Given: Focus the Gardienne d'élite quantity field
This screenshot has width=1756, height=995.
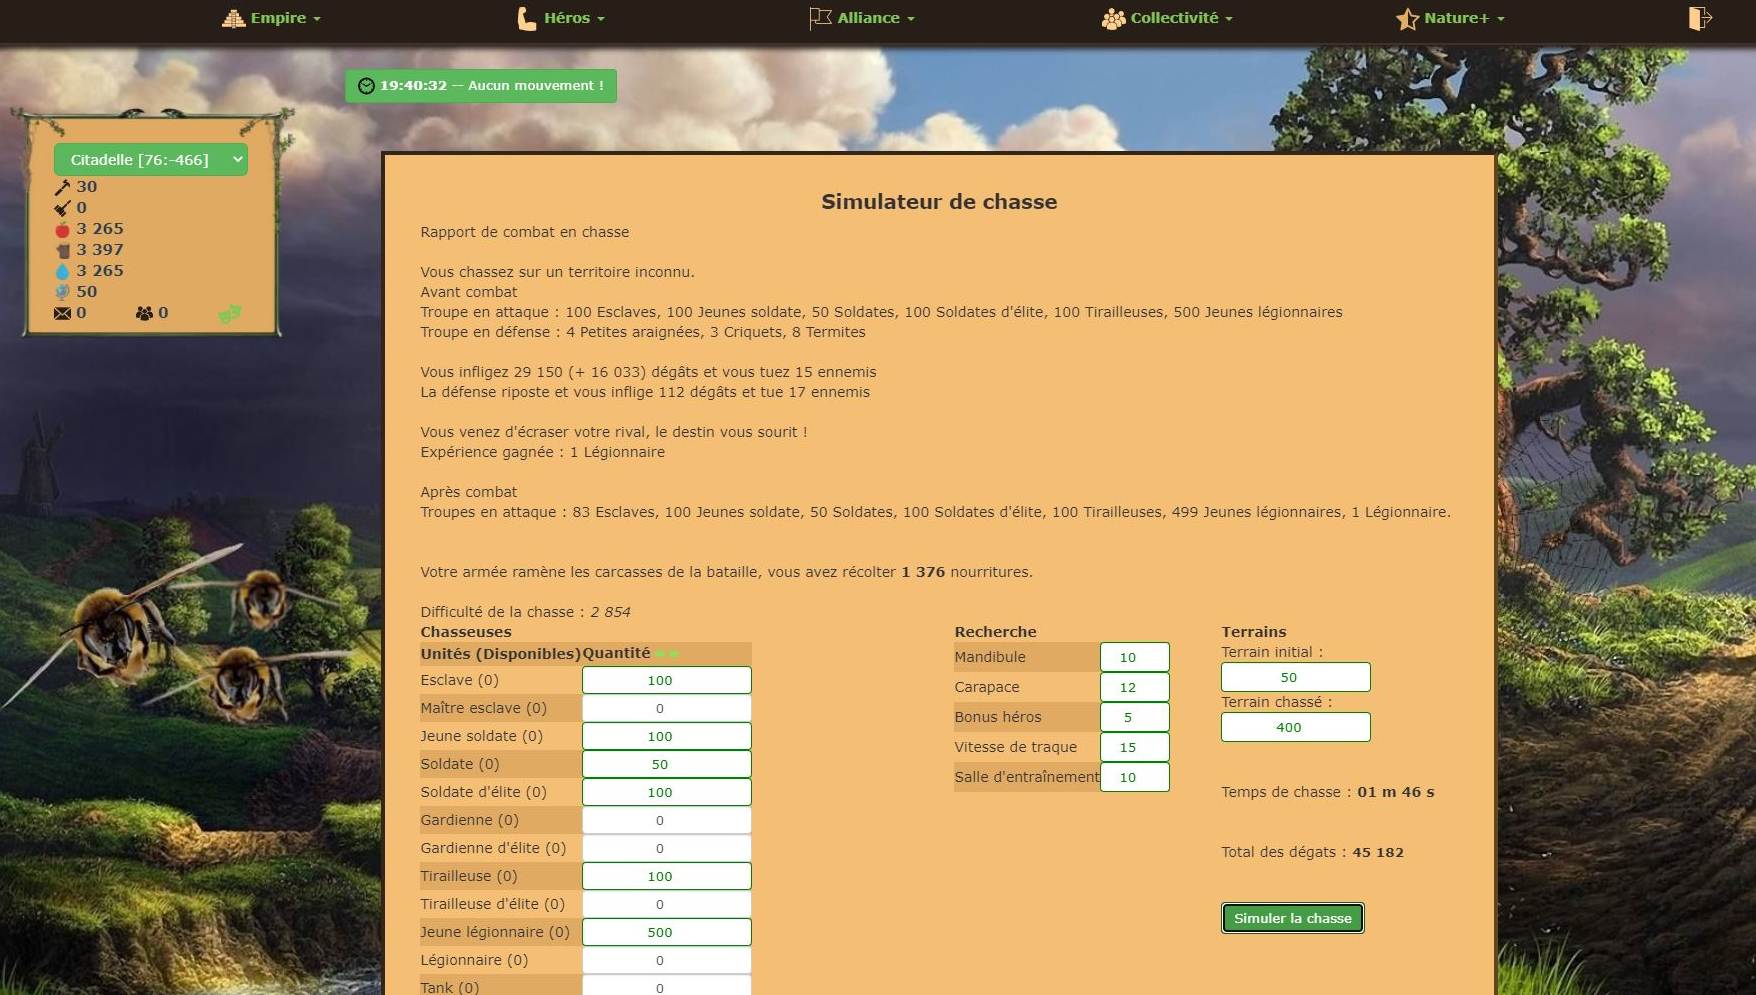Looking at the screenshot, I should click(666, 848).
